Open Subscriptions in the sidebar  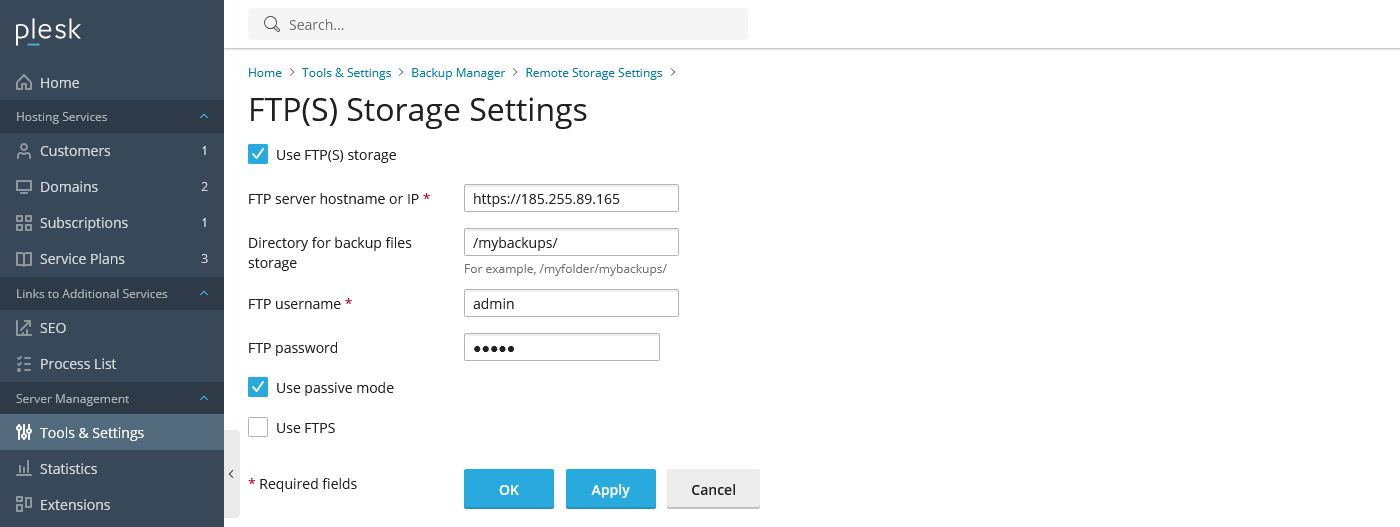tap(112, 223)
